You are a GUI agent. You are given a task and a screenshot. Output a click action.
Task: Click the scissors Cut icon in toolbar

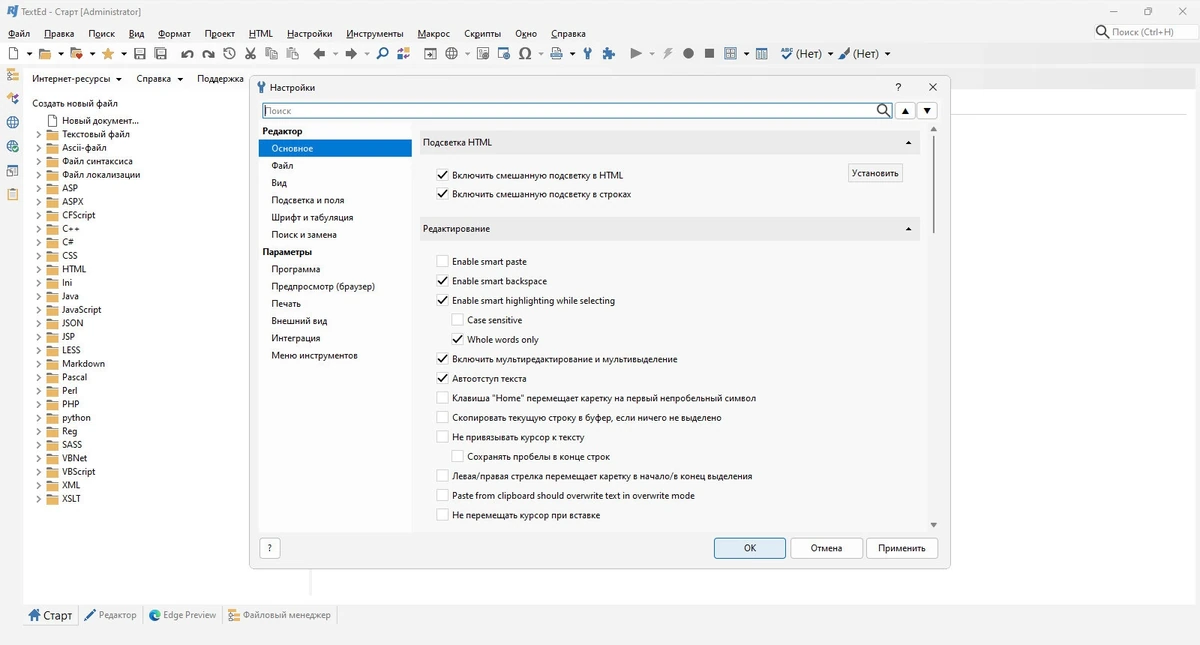[x=251, y=54]
